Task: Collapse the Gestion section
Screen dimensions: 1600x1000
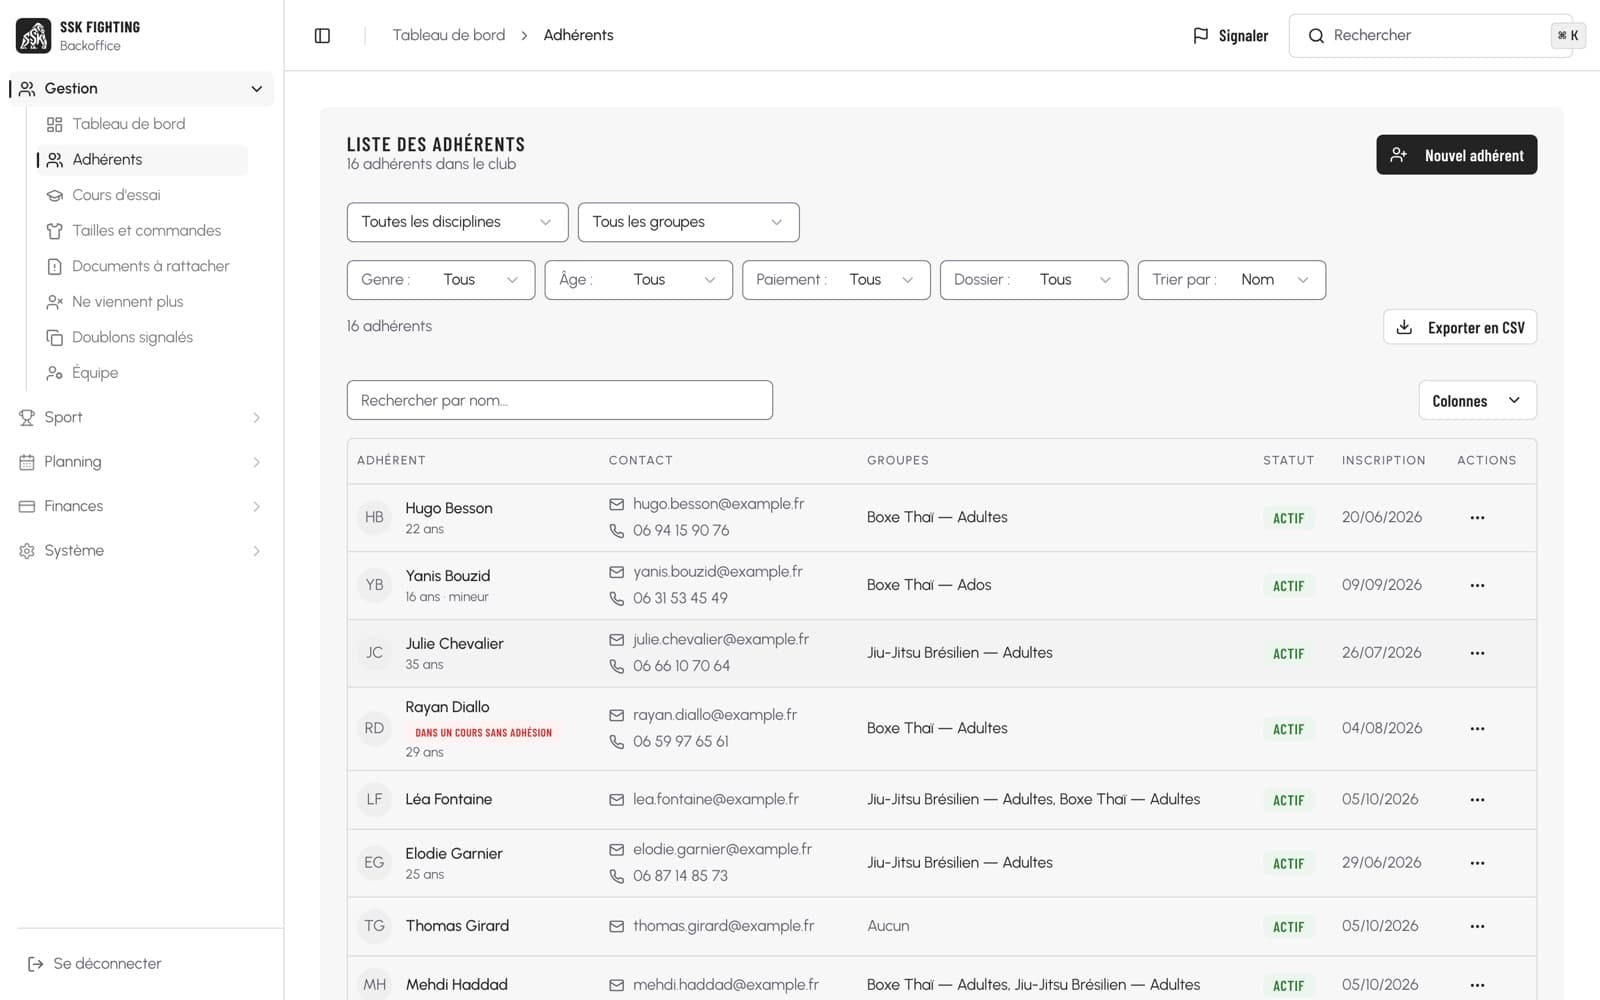Action: (x=141, y=89)
